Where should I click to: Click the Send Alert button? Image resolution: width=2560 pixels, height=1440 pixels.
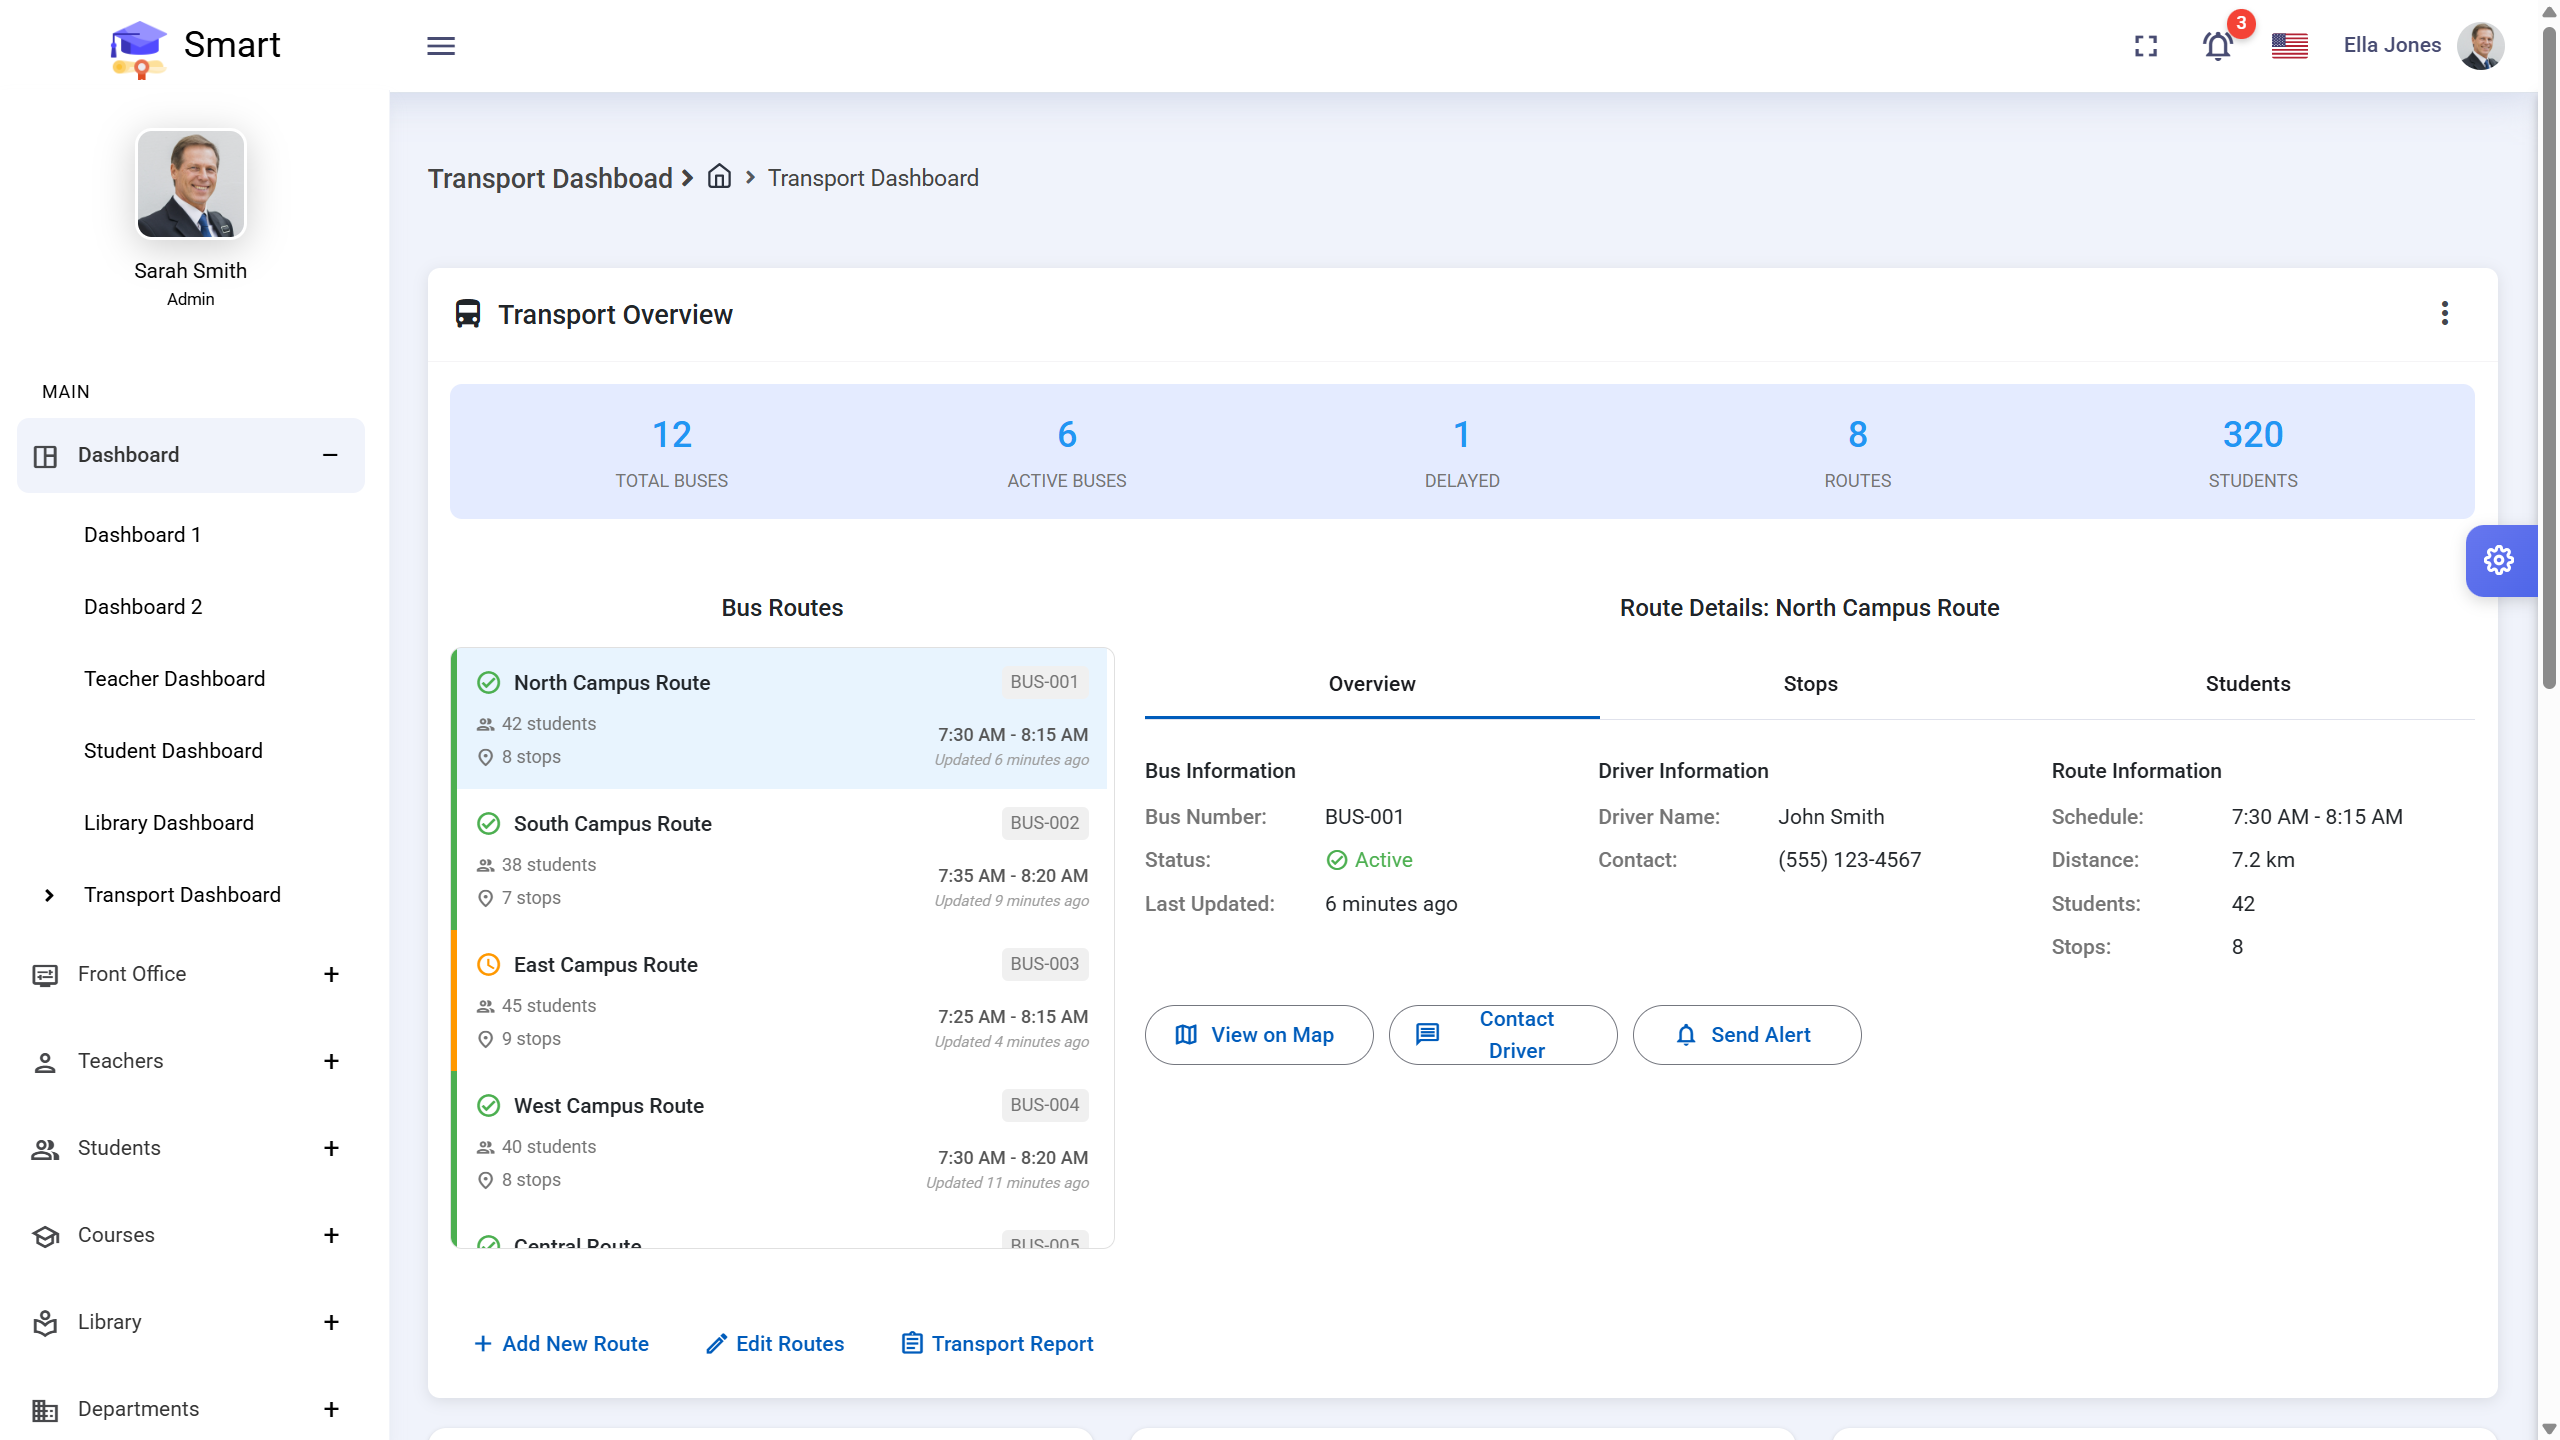pos(1746,1035)
